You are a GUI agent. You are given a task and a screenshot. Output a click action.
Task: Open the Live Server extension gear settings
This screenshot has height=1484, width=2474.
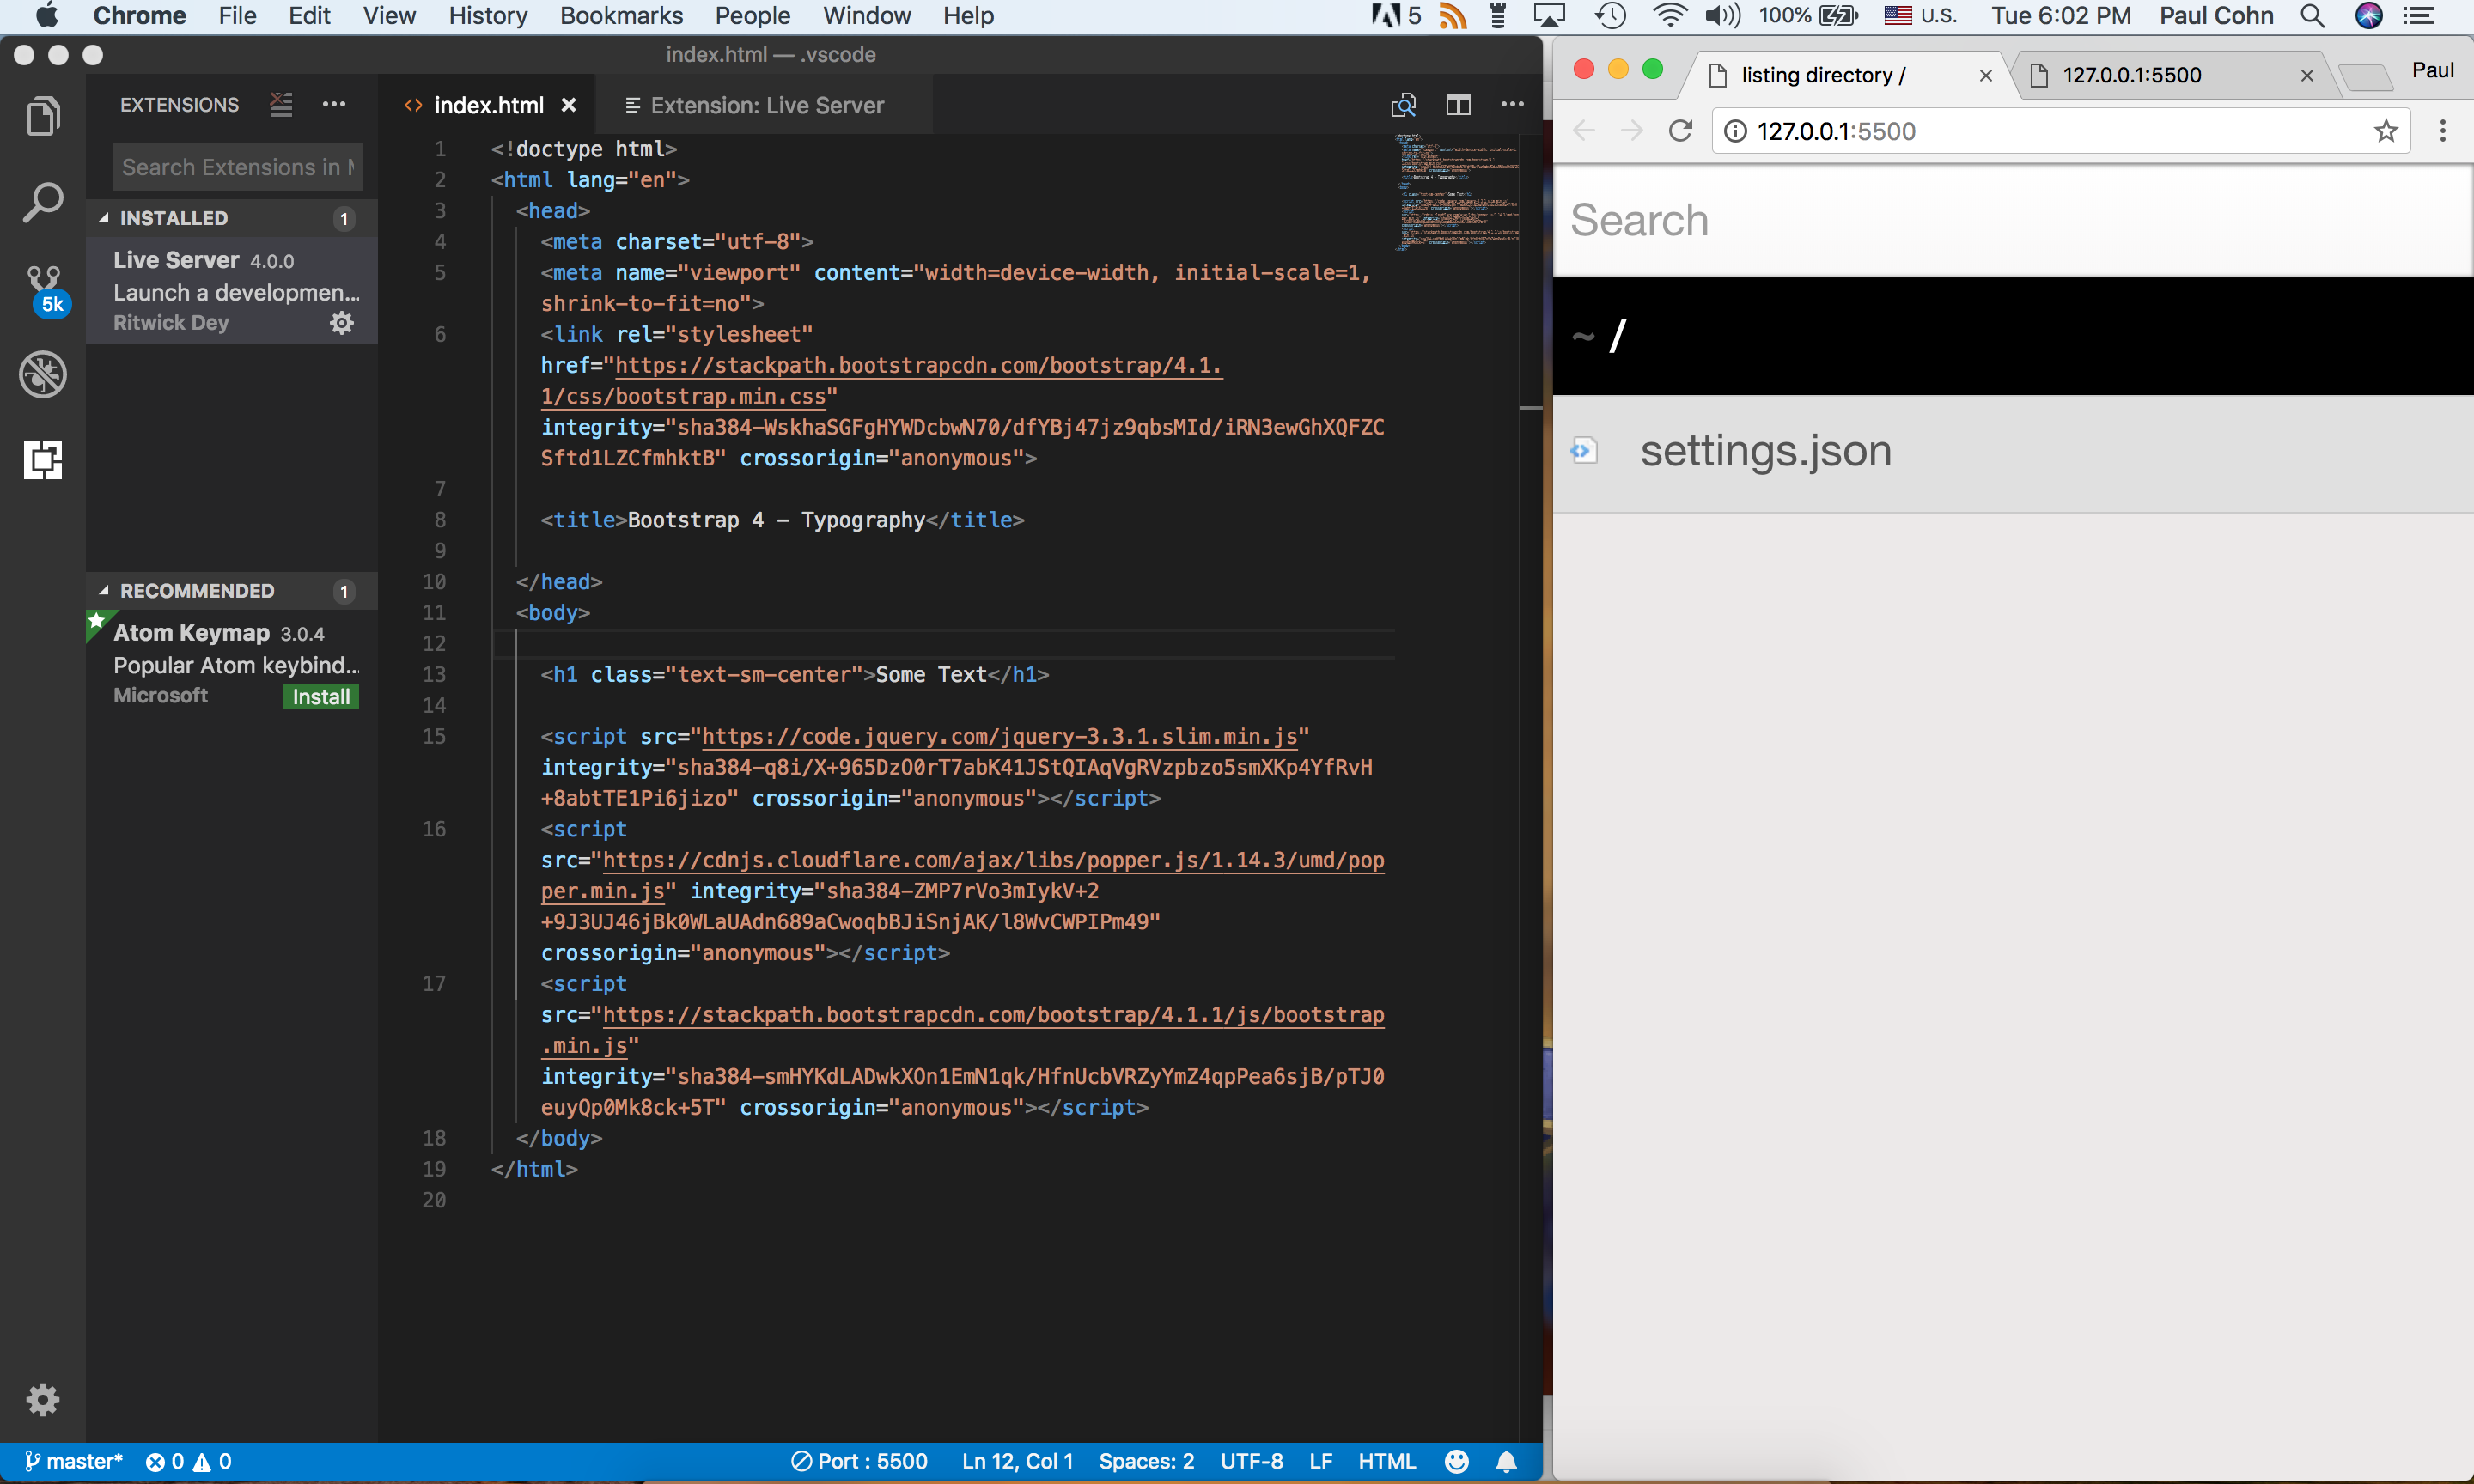point(341,322)
